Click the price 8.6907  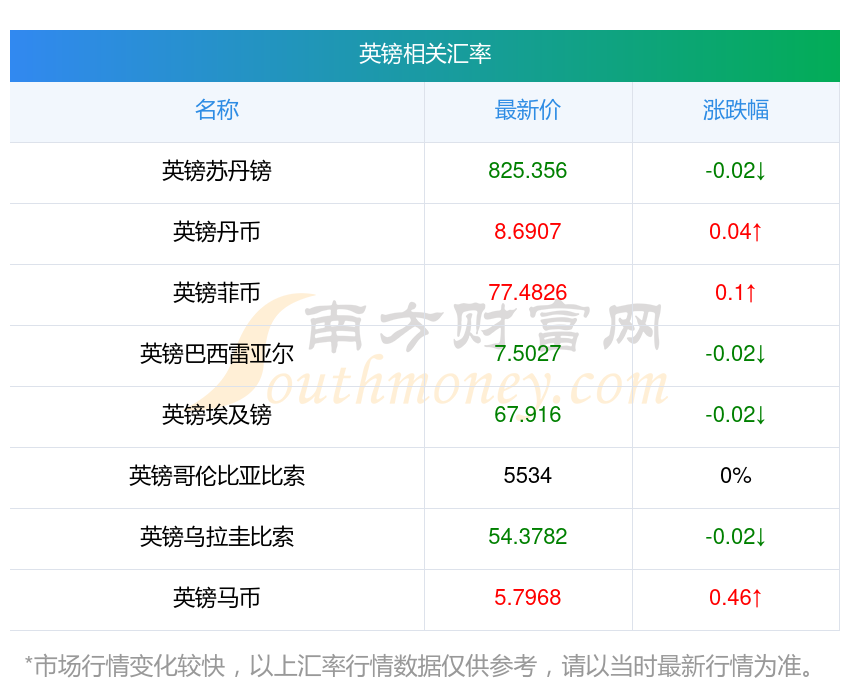click(x=527, y=232)
